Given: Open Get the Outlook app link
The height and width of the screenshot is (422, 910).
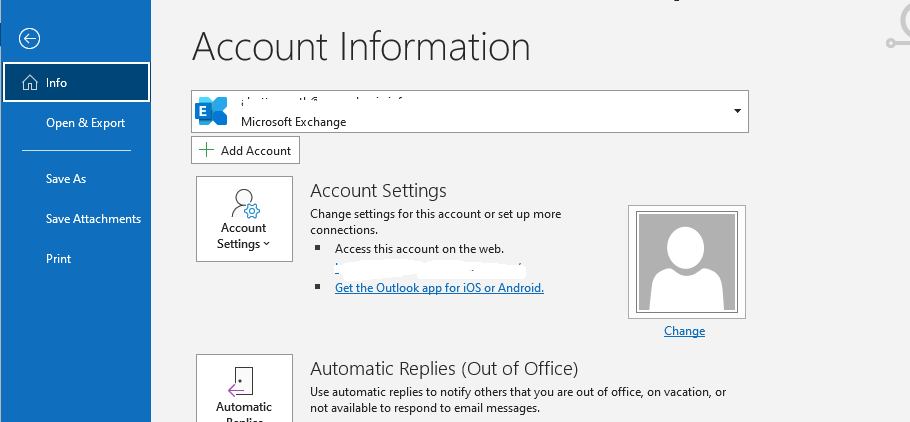Looking at the screenshot, I should tap(439, 287).
